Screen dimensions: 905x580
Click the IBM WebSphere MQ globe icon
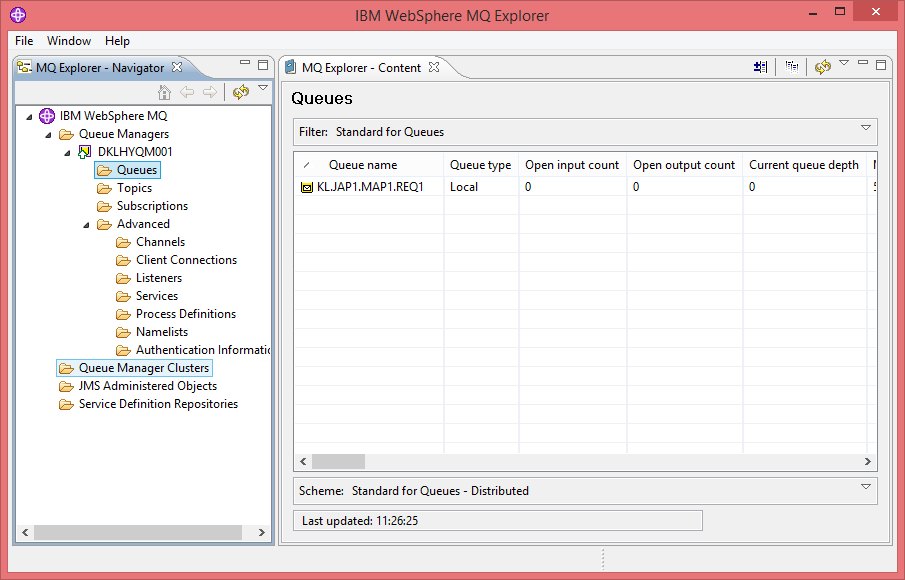tap(46, 115)
